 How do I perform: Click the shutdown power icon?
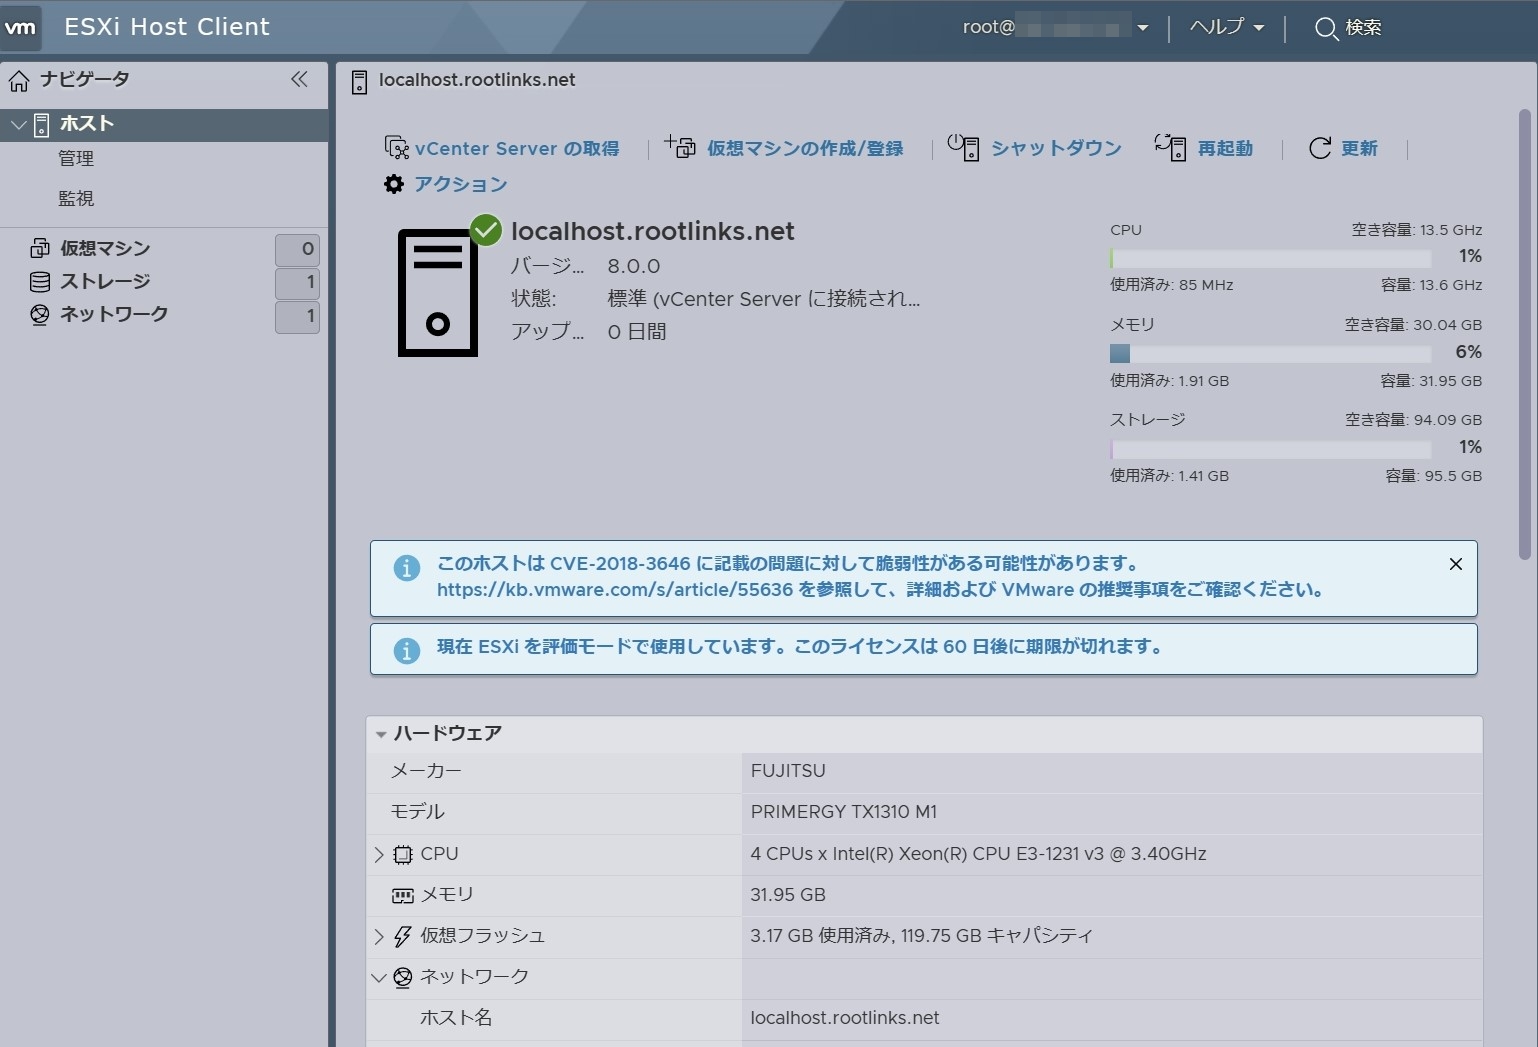[x=963, y=147]
